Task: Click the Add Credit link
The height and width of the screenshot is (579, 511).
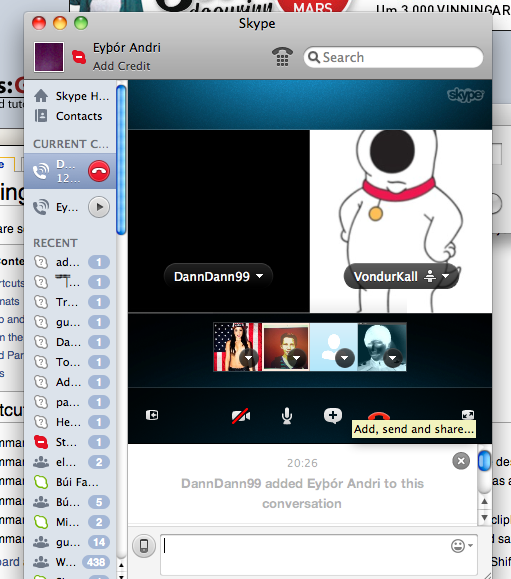Action: click(x=121, y=66)
